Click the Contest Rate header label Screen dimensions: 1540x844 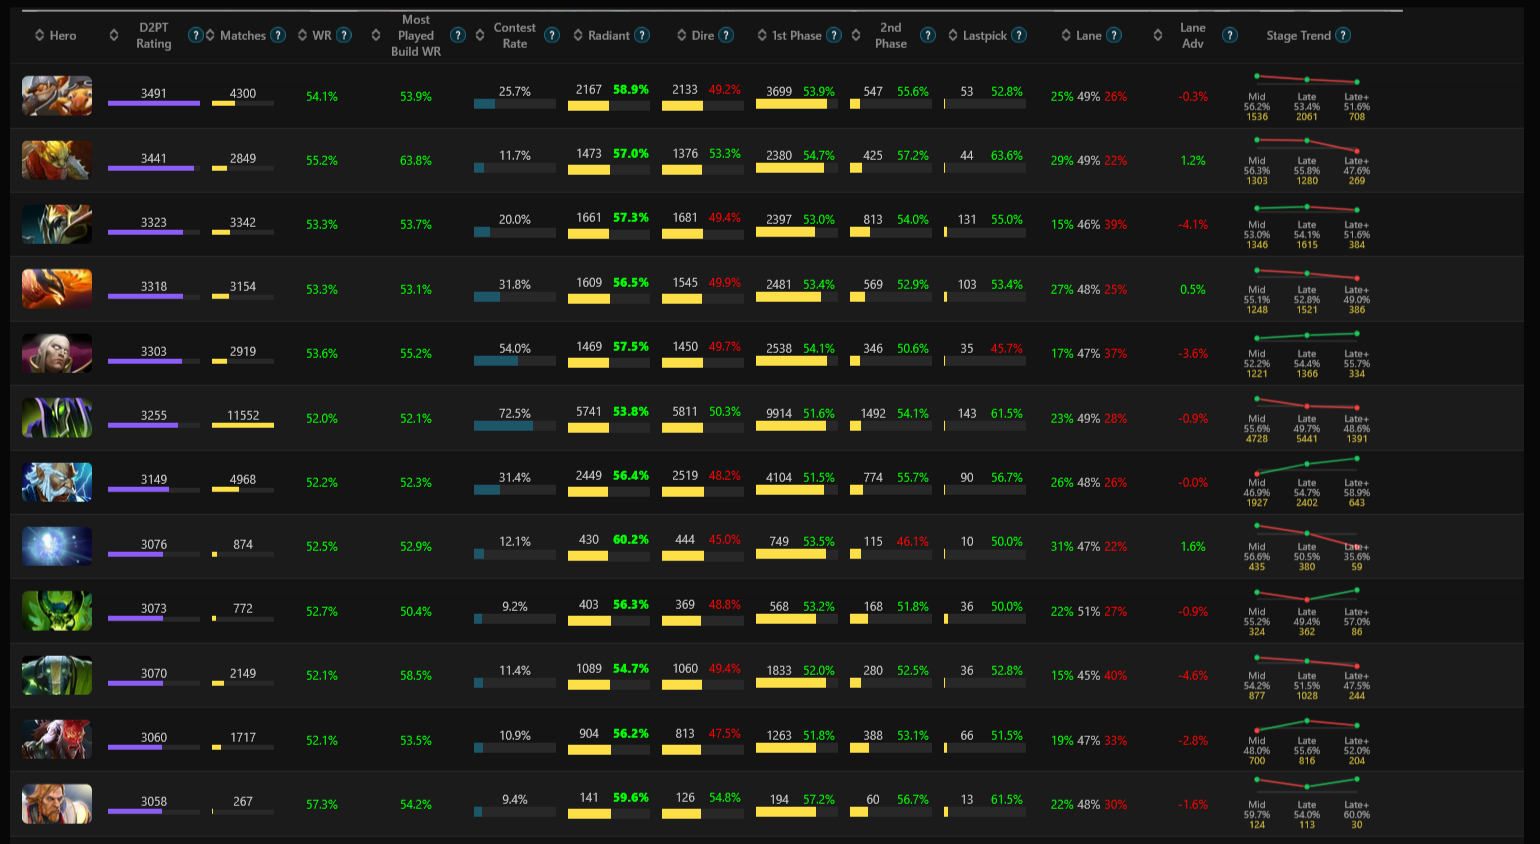tap(515, 35)
